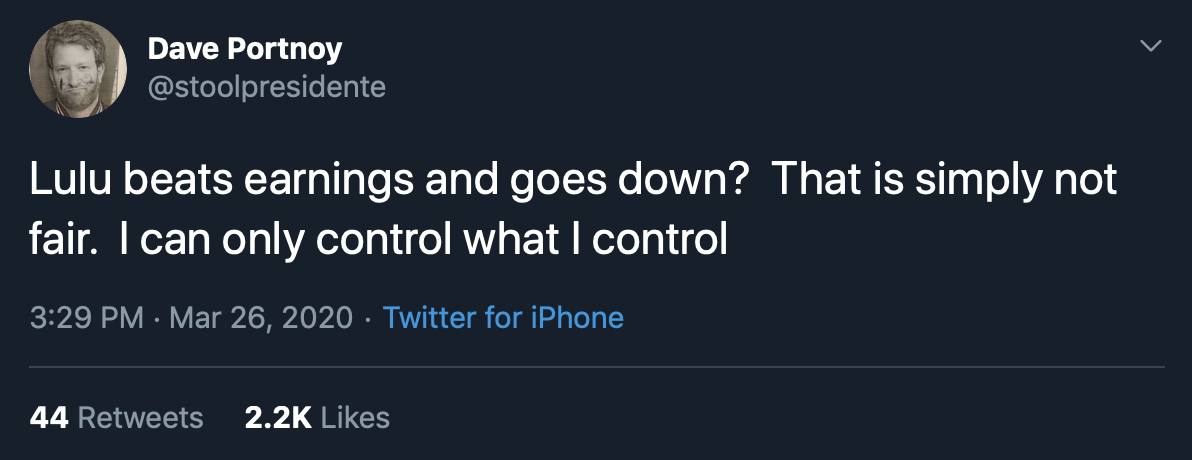Screen dimensions: 1192x460
Task: Click the 3:29 PM timestamp
Action: pos(88,318)
